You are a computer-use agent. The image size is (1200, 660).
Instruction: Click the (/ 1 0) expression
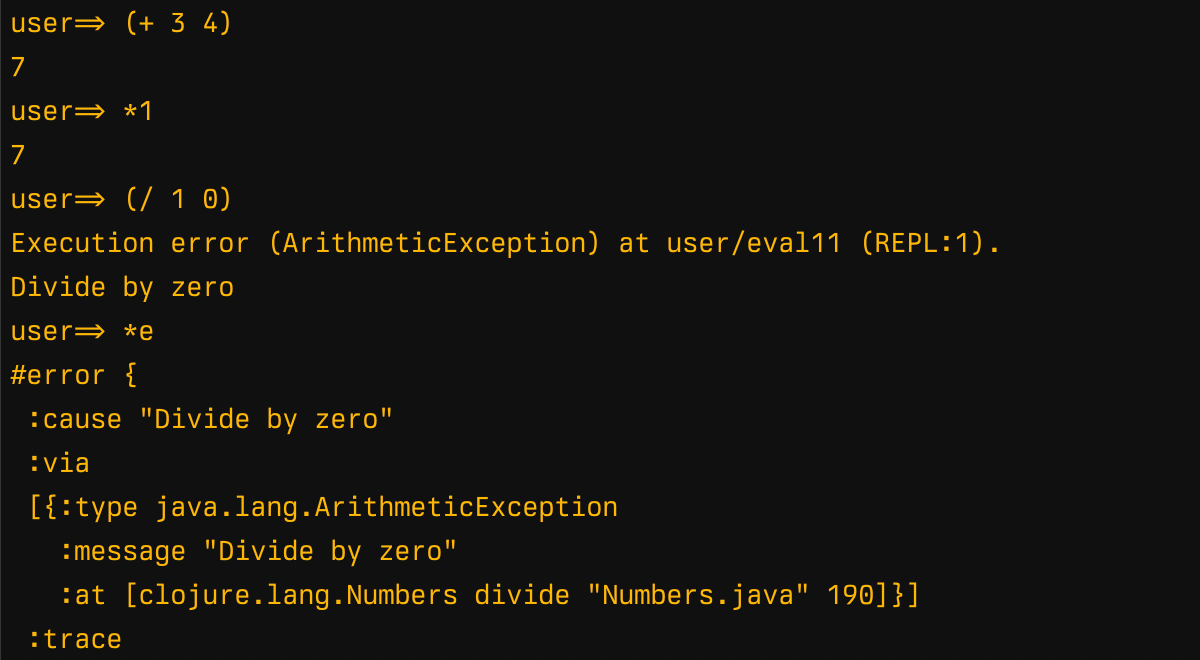point(178,199)
